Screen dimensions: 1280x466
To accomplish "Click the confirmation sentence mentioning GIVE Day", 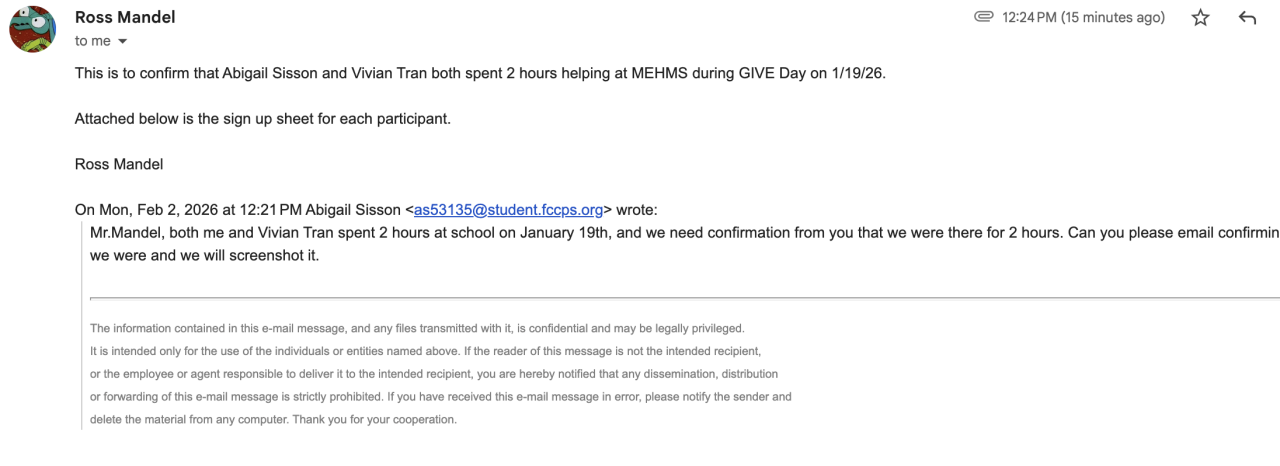I will click(480, 74).
